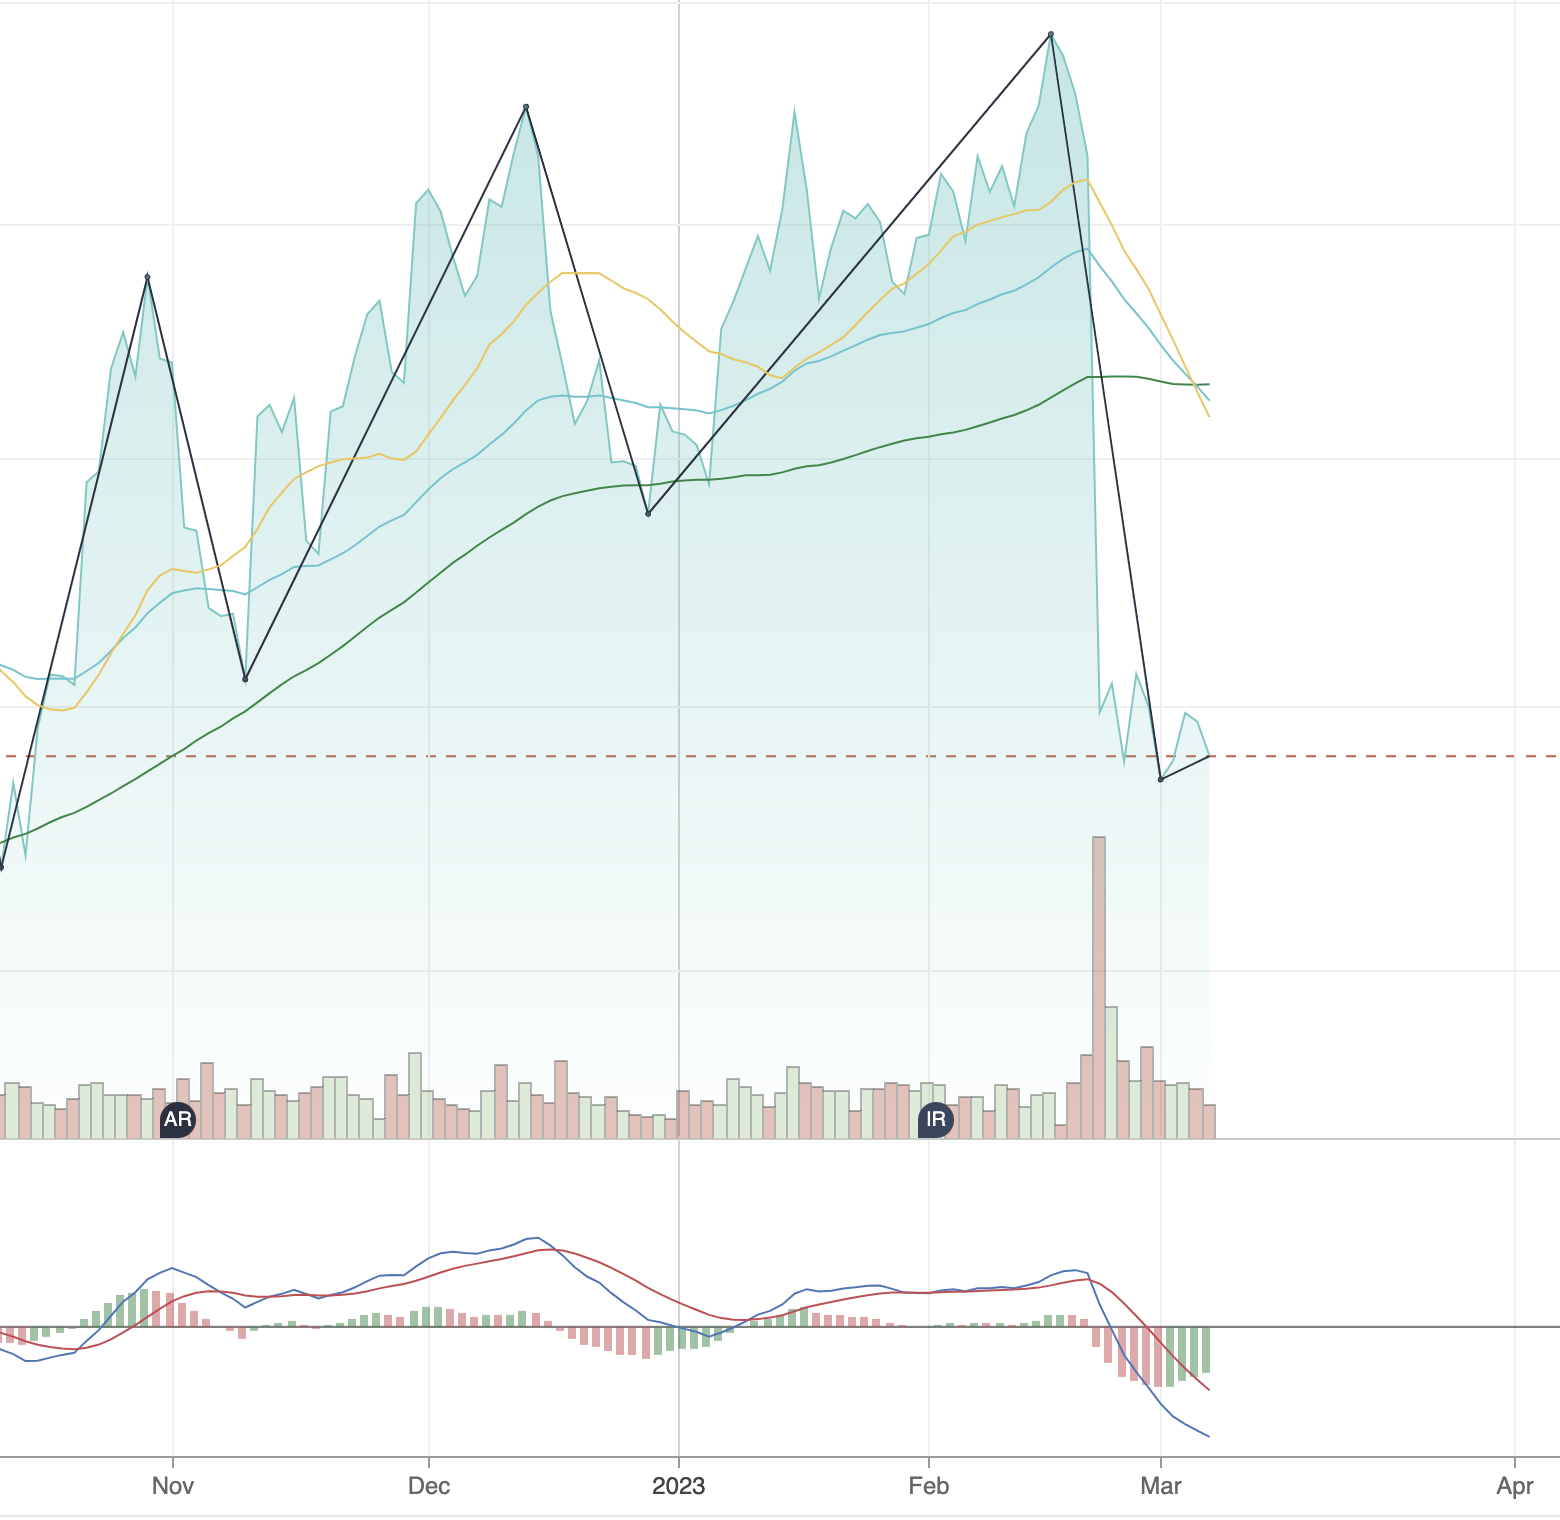Screen dimensions: 1560x1520
Task: Select the highest price peak point
Action: (x=1051, y=34)
